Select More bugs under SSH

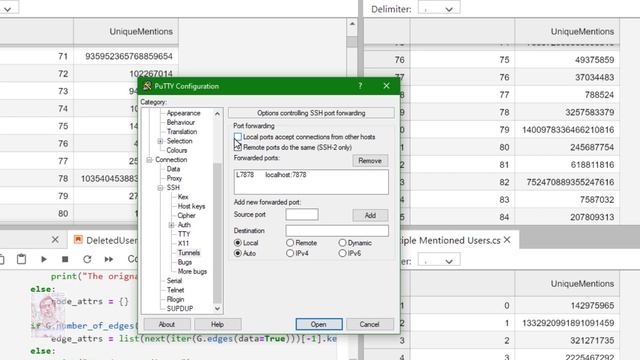[192, 271]
